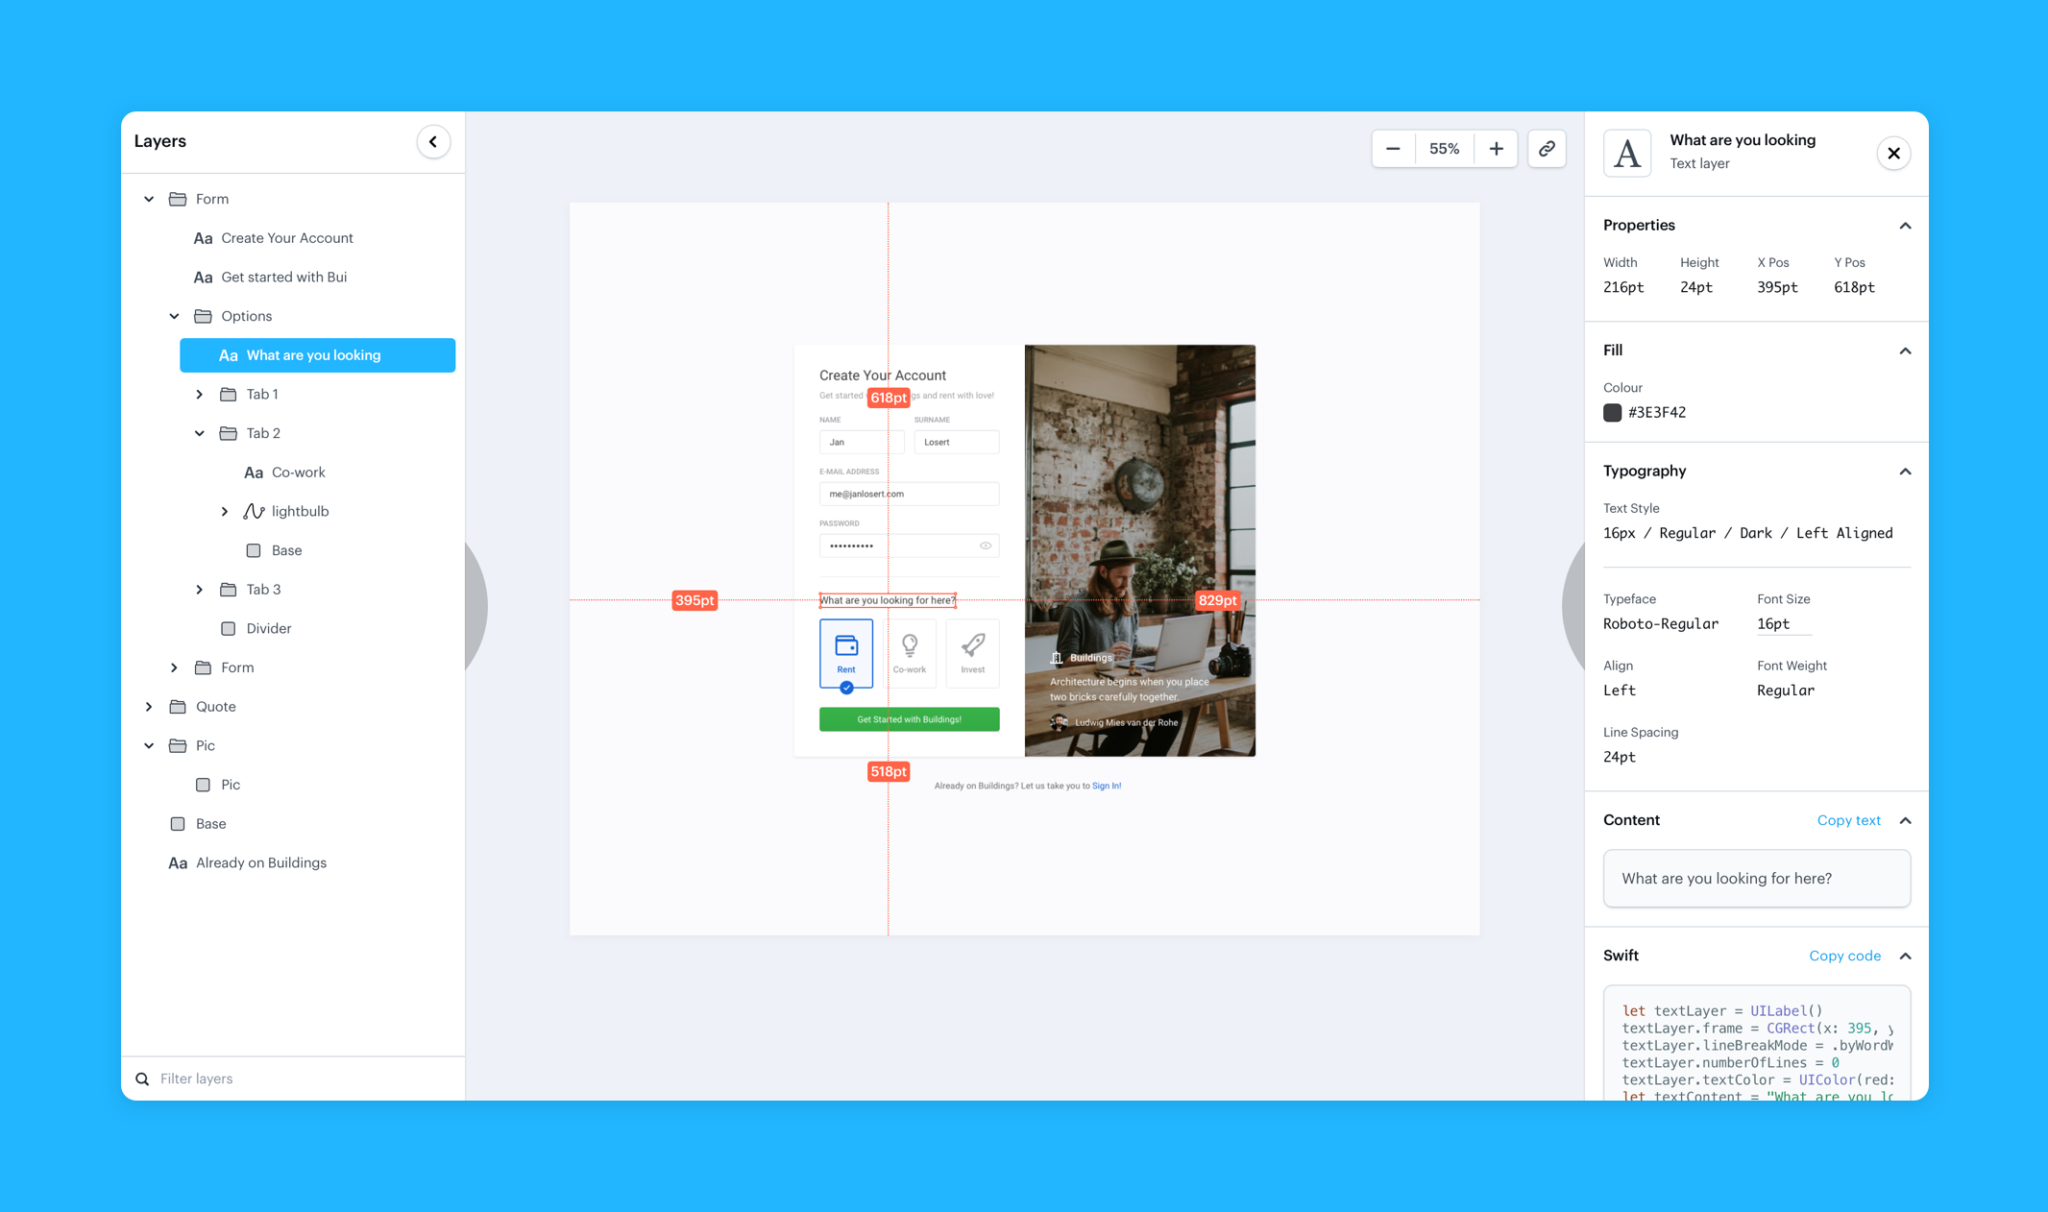Click the text layer 'A' icon in the inspector

tap(1627, 153)
